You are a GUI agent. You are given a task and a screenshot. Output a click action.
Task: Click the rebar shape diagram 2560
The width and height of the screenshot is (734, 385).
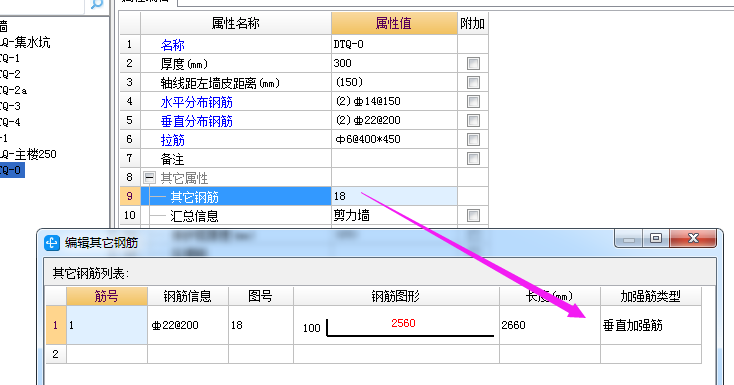pos(396,325)
